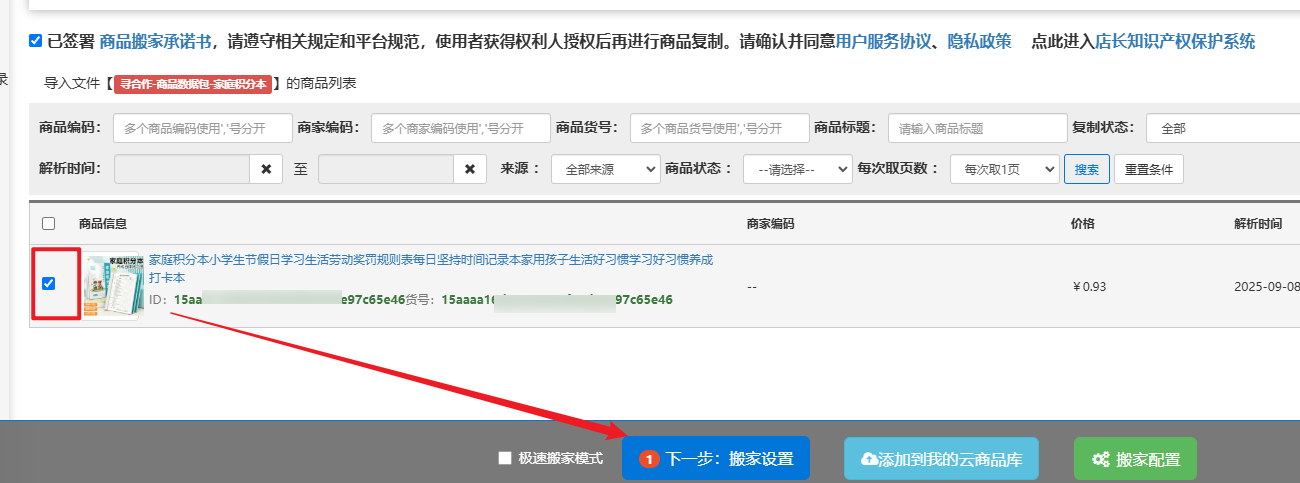The image size is (1300, 483).
Task: Uncheck the product row checkbox
Action: coord(48,284)
